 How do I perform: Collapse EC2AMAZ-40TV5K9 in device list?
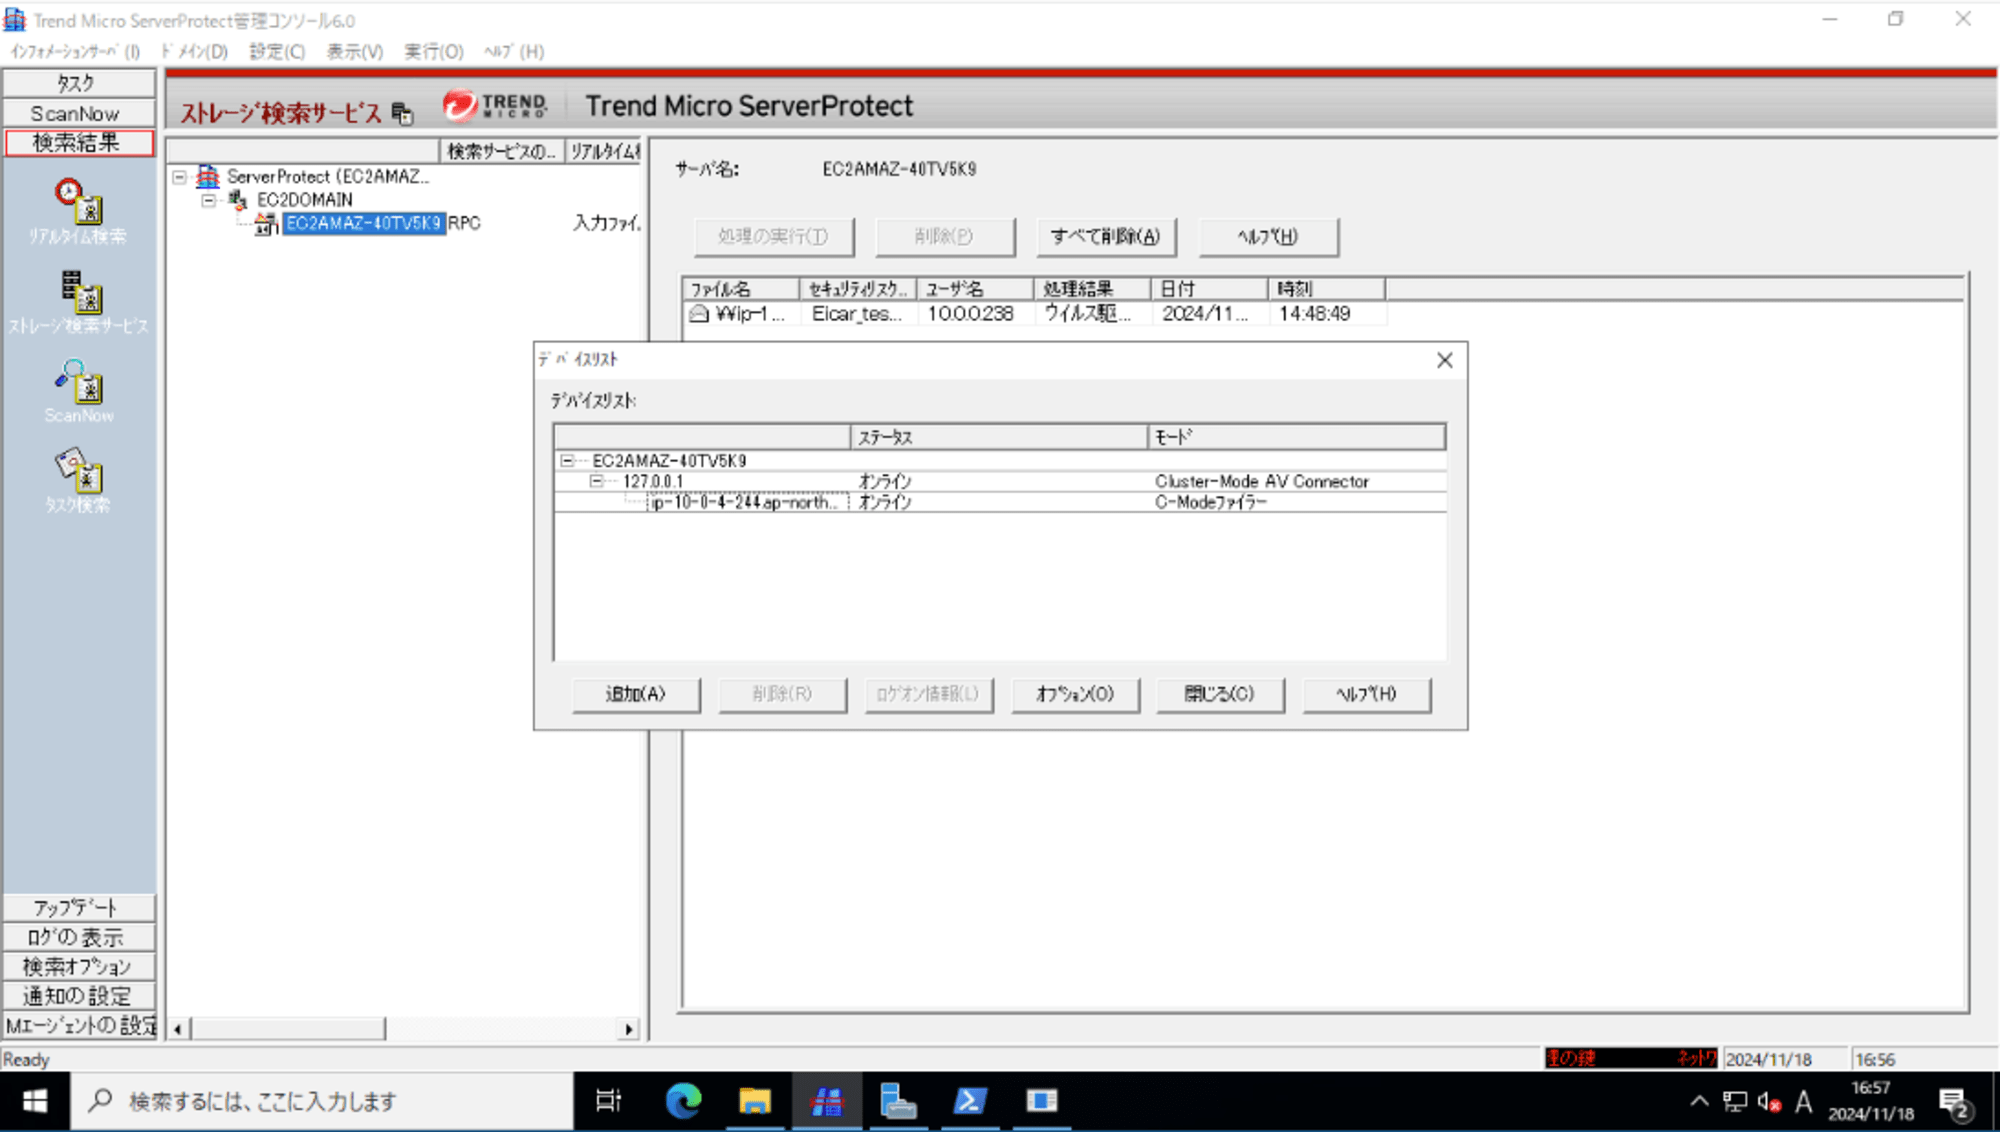click(567, 461)
